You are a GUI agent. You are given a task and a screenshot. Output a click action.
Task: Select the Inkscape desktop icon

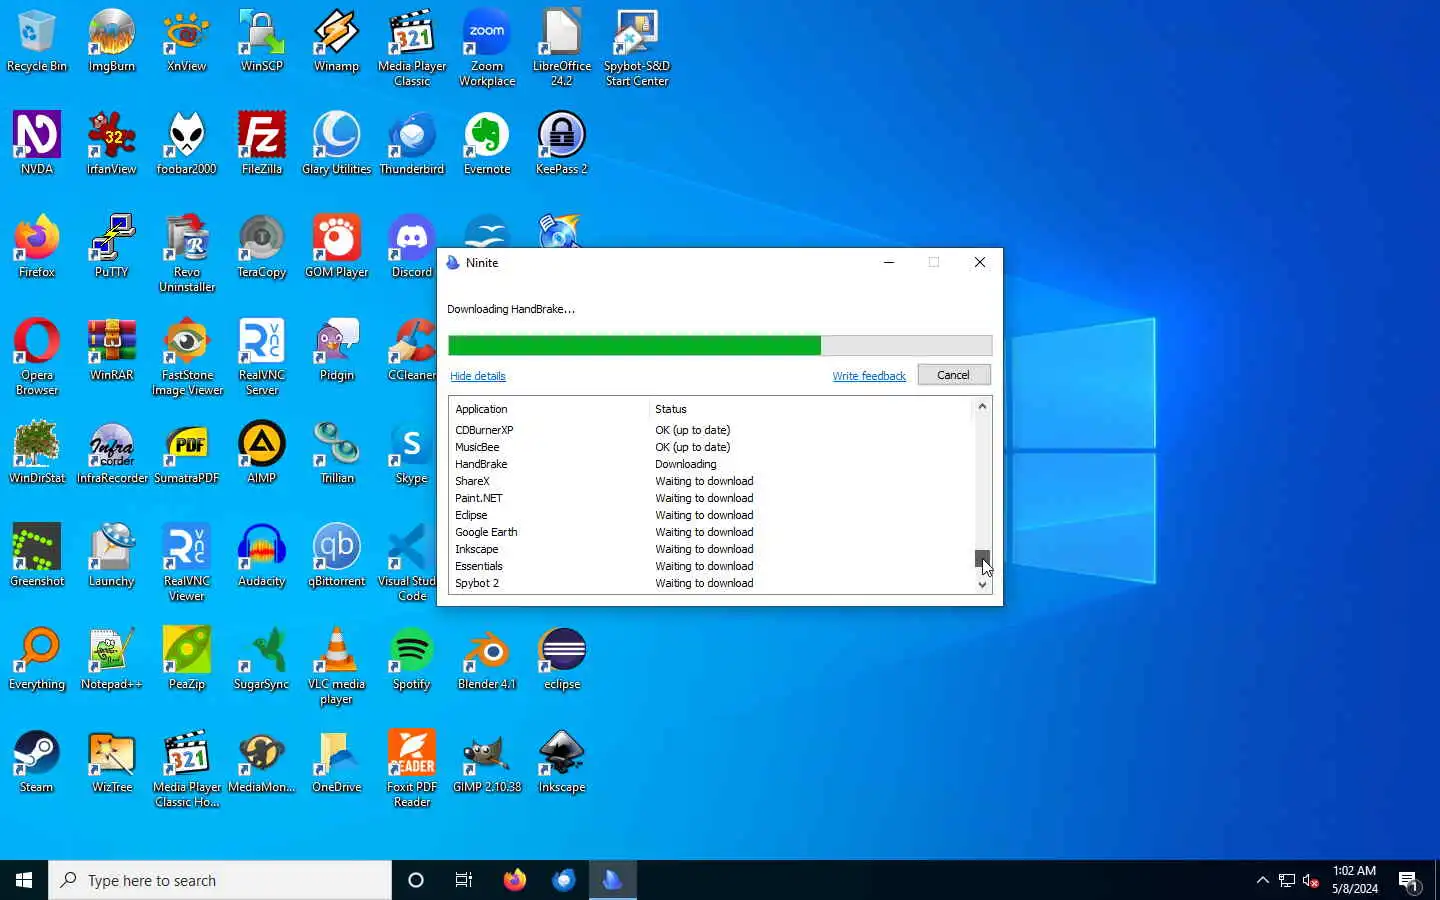pyautogui.click(x=562, y=761)
